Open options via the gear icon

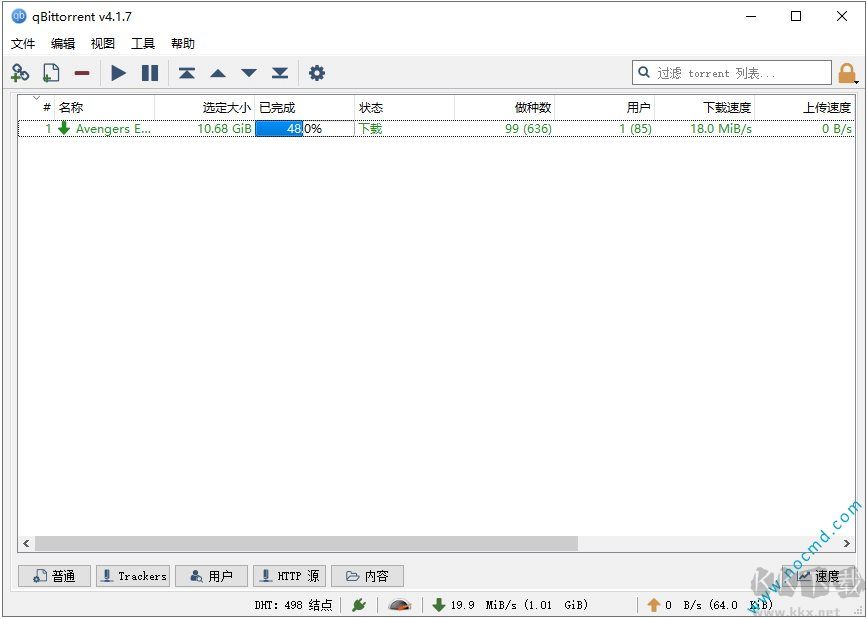[x=317, y=73]
